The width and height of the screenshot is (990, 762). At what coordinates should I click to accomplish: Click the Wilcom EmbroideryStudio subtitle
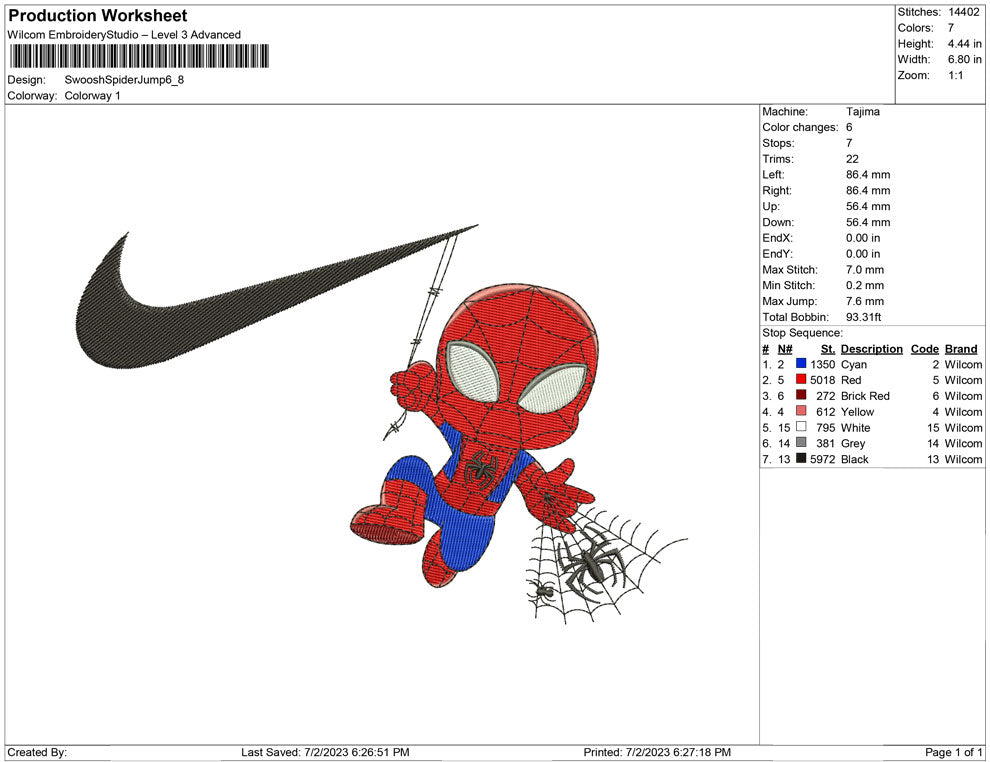coord(124,35)
